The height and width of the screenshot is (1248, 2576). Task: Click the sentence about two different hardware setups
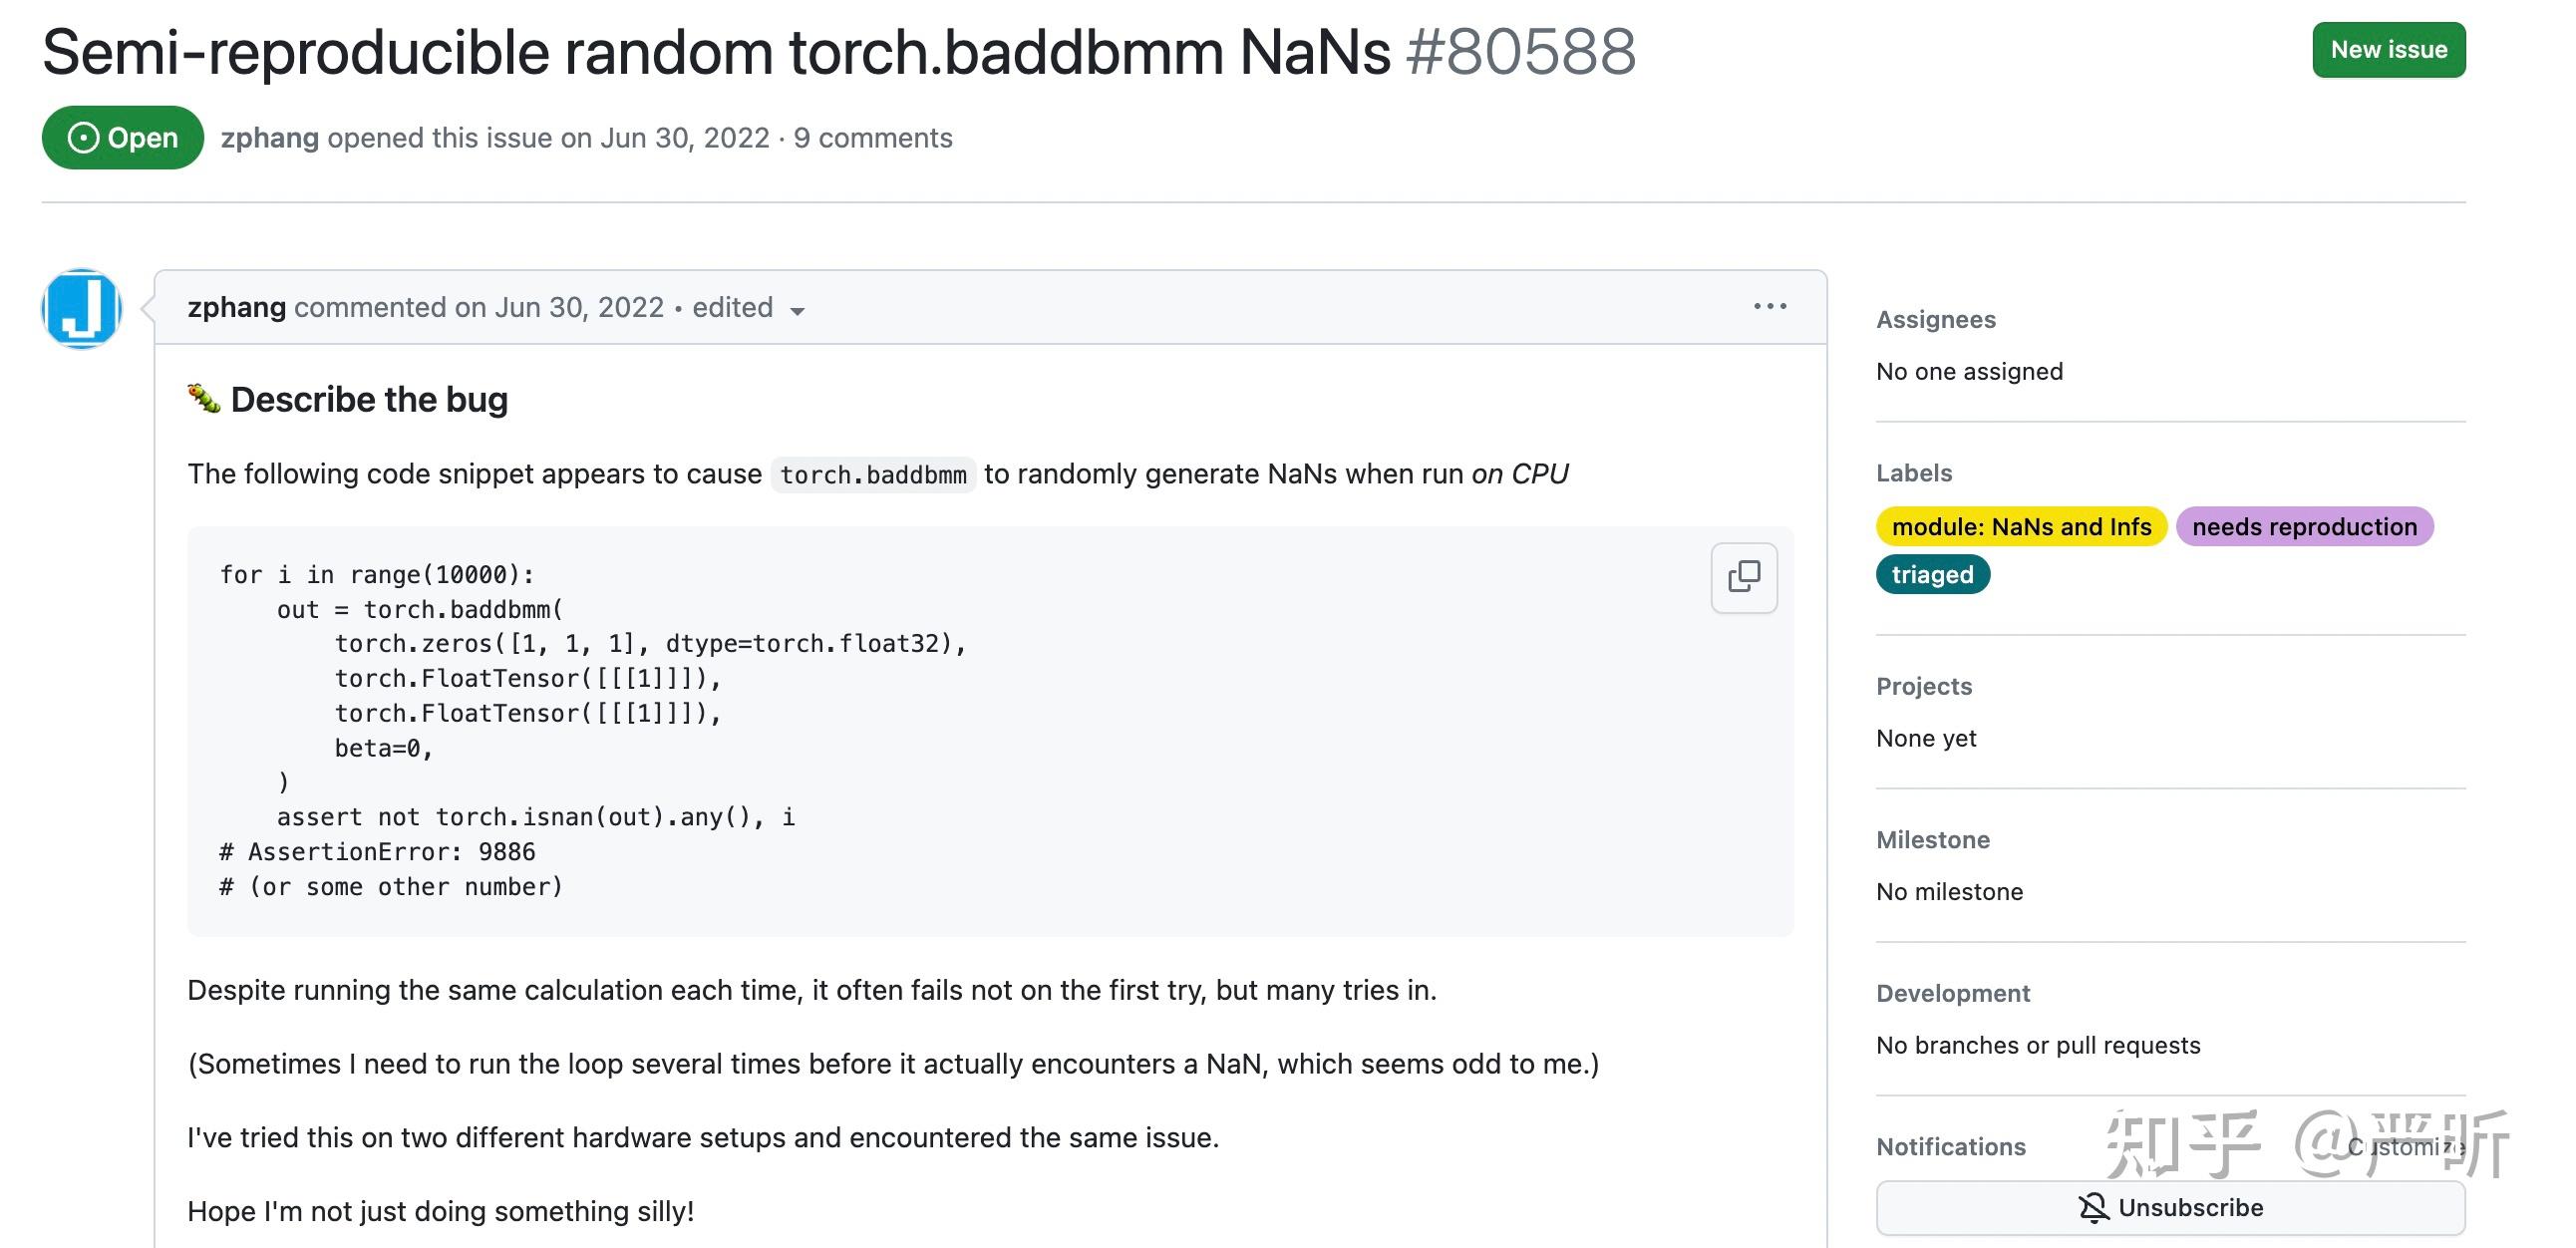[703, 1138]
